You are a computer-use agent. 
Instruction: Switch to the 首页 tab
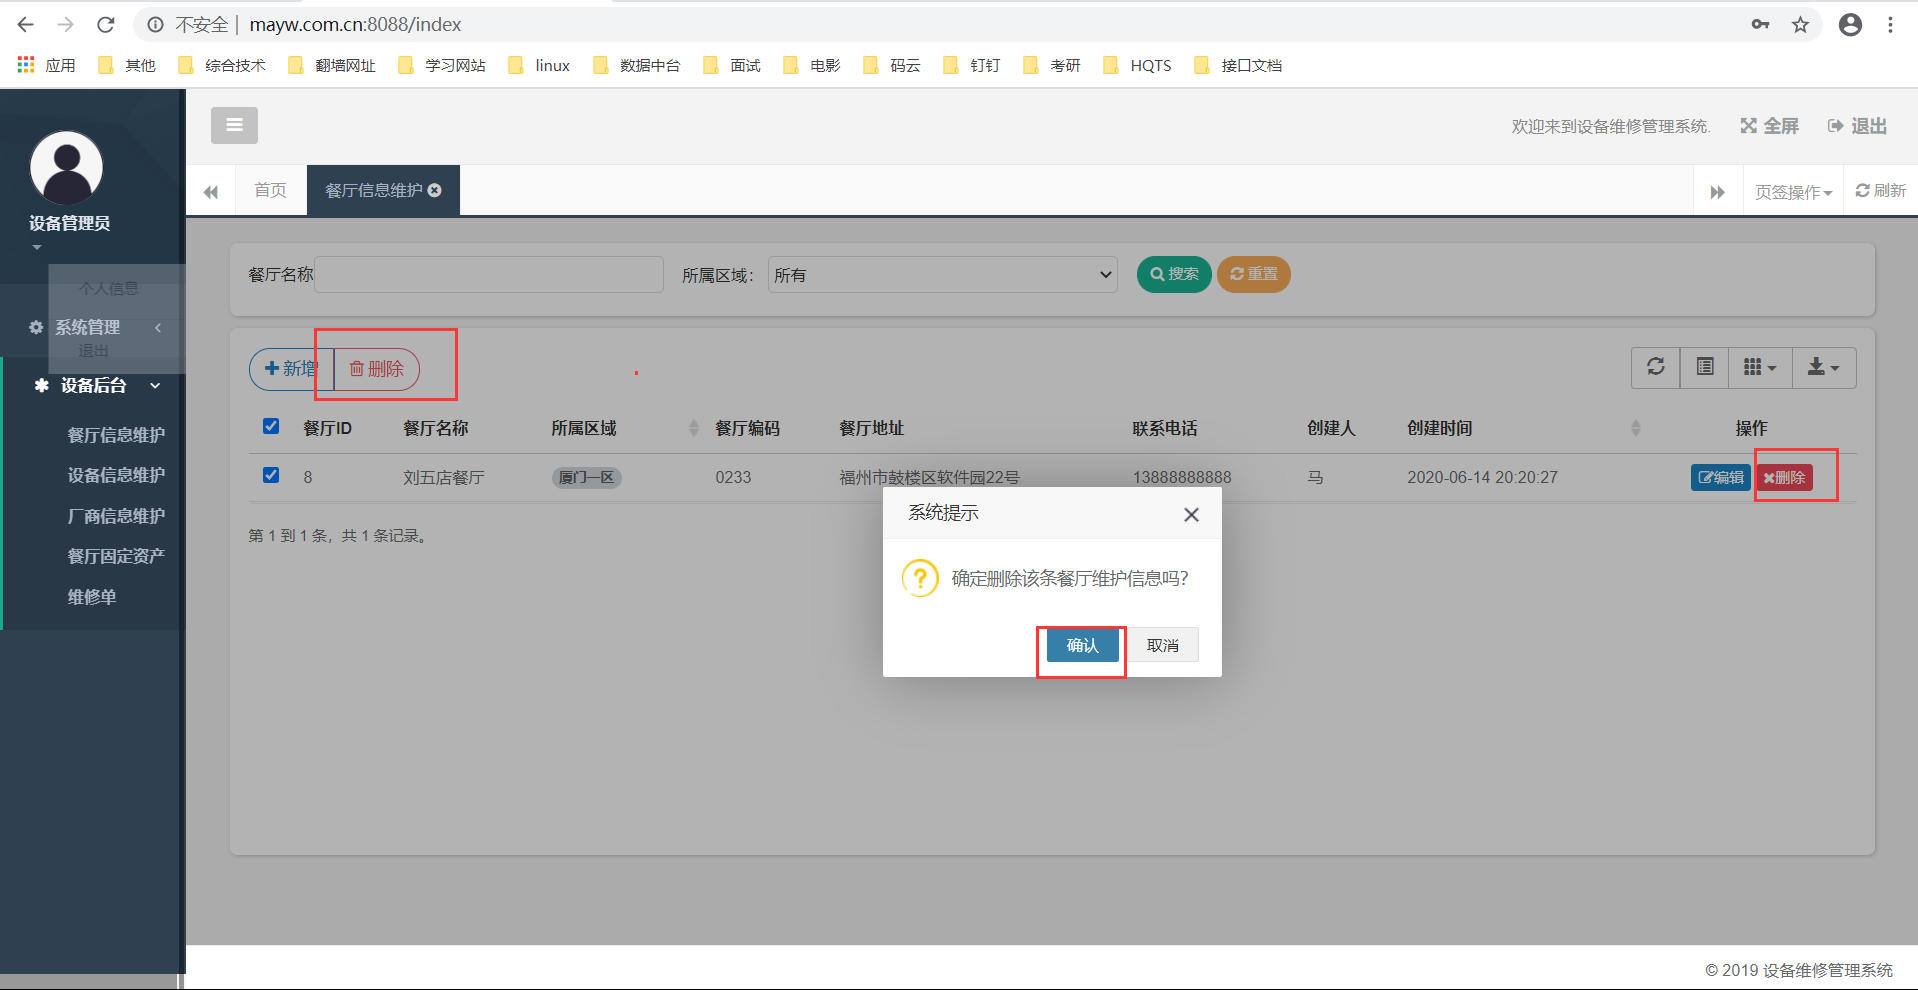tap(270, 190)
